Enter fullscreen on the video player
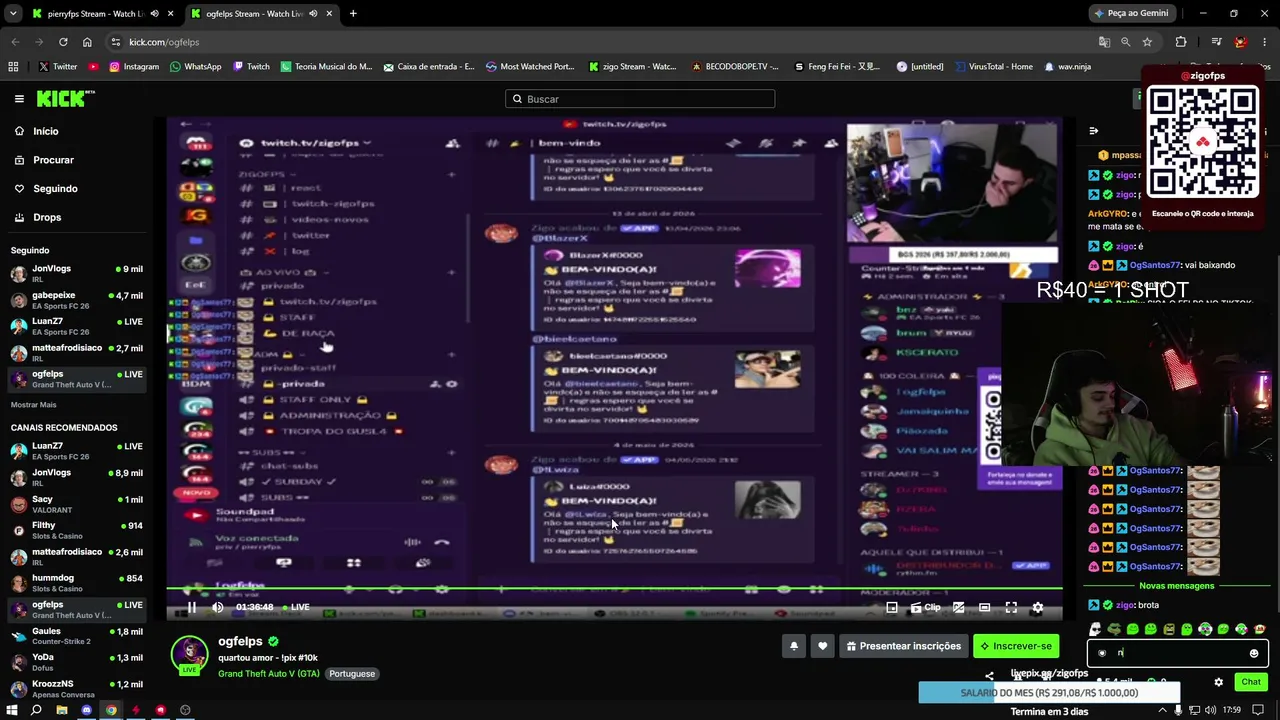Screen dimensions: 1280x720 tap(1011, 607)
